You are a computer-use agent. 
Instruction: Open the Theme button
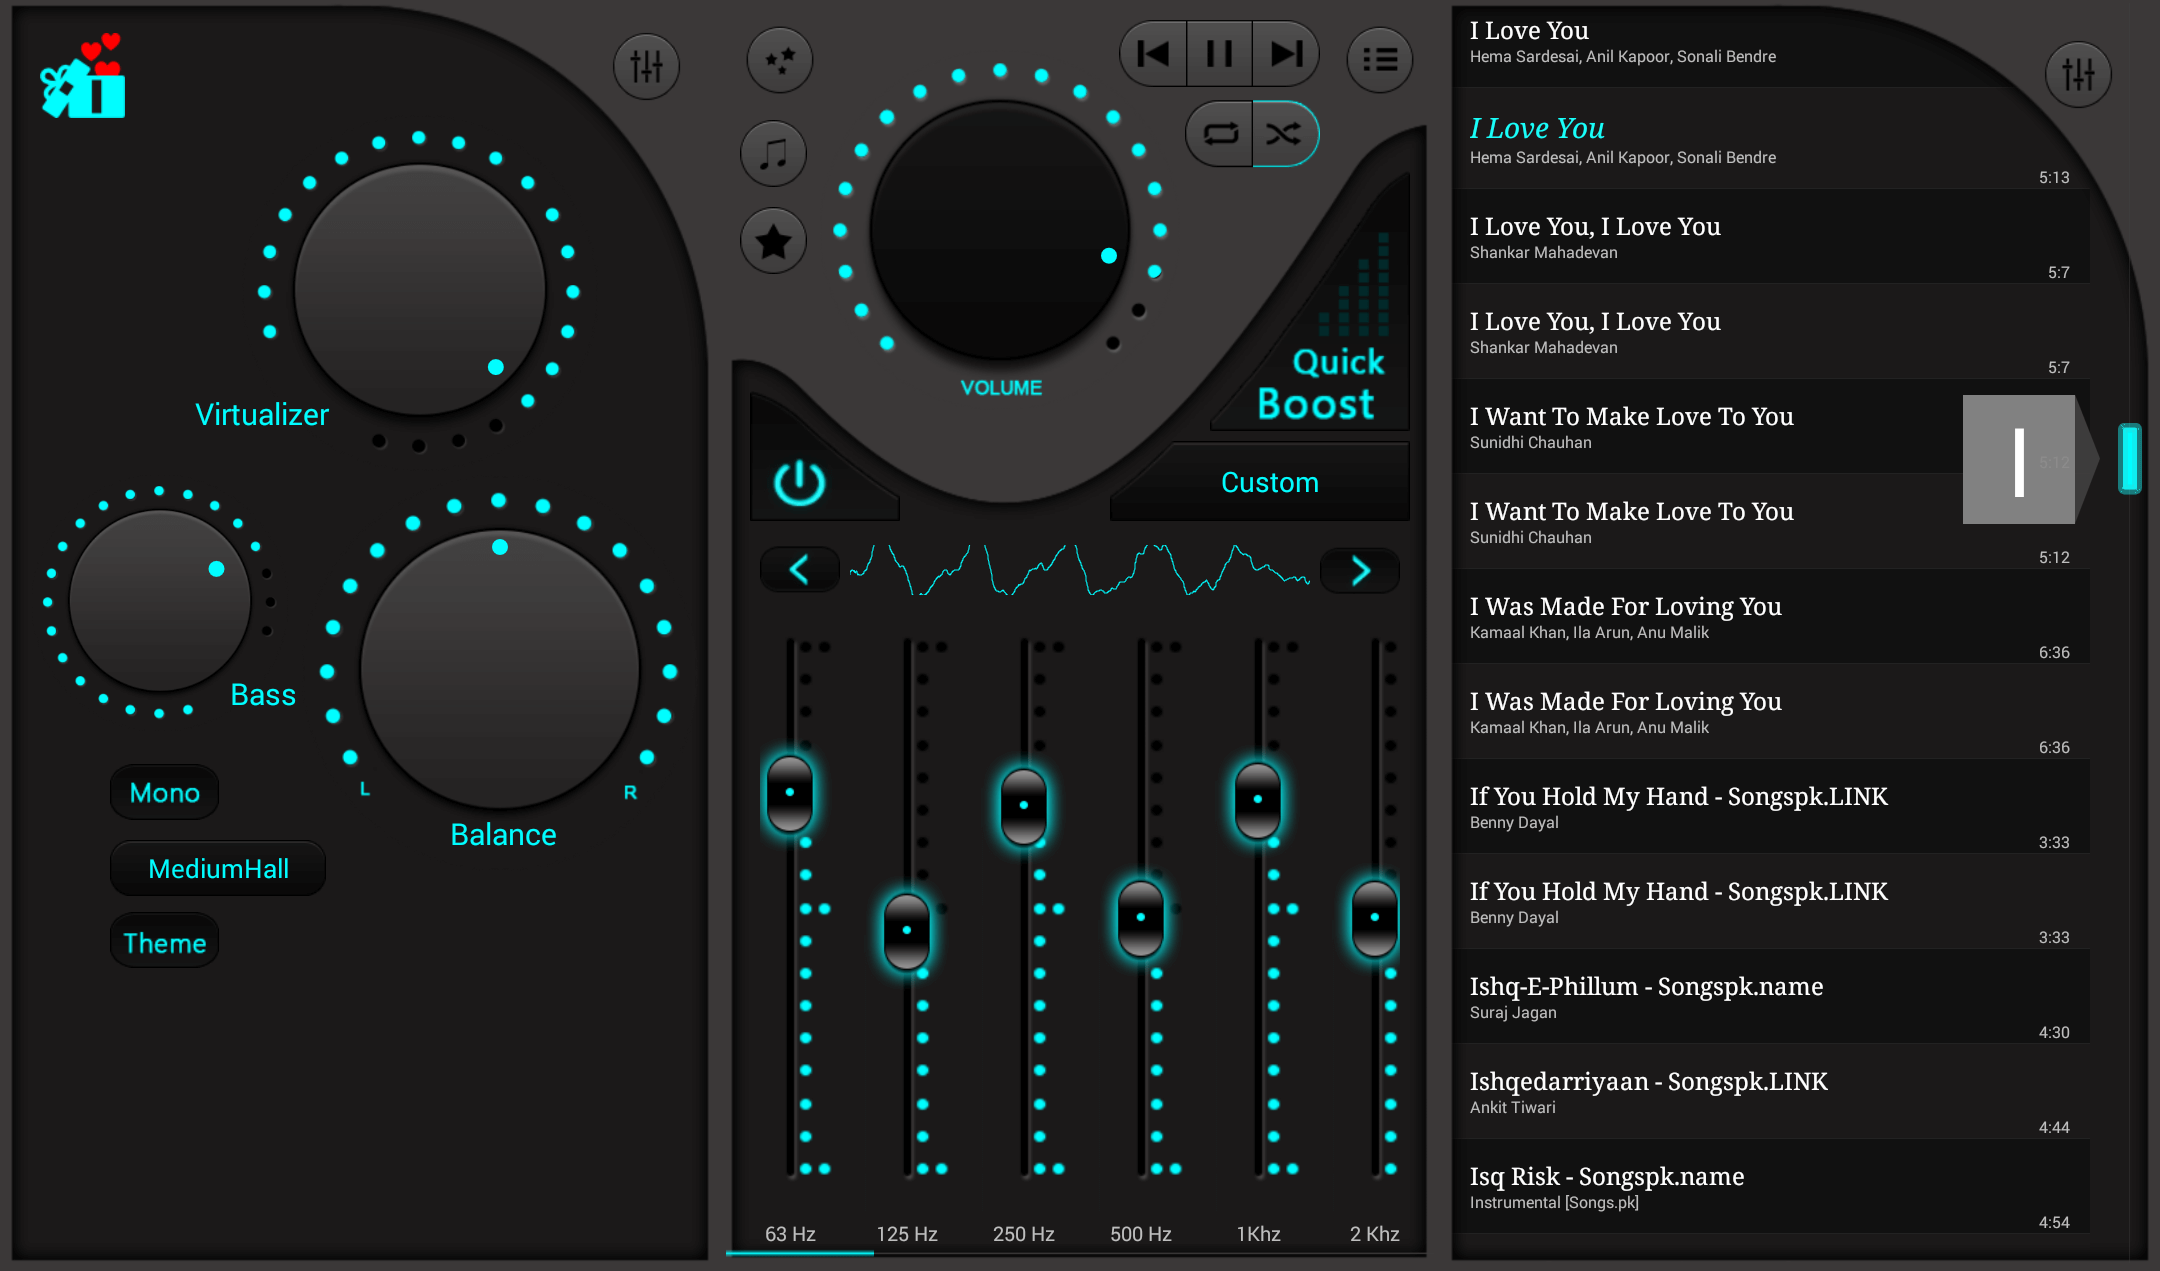point(164,942)
